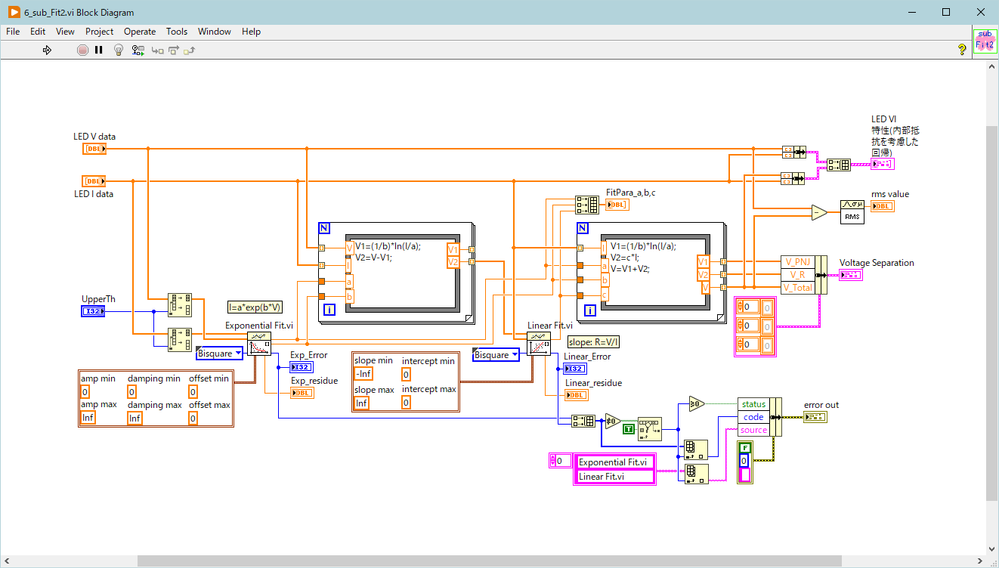Click slope min -Inf constant
The height and width of the screenshot is (568, 999).
[364, 374]
